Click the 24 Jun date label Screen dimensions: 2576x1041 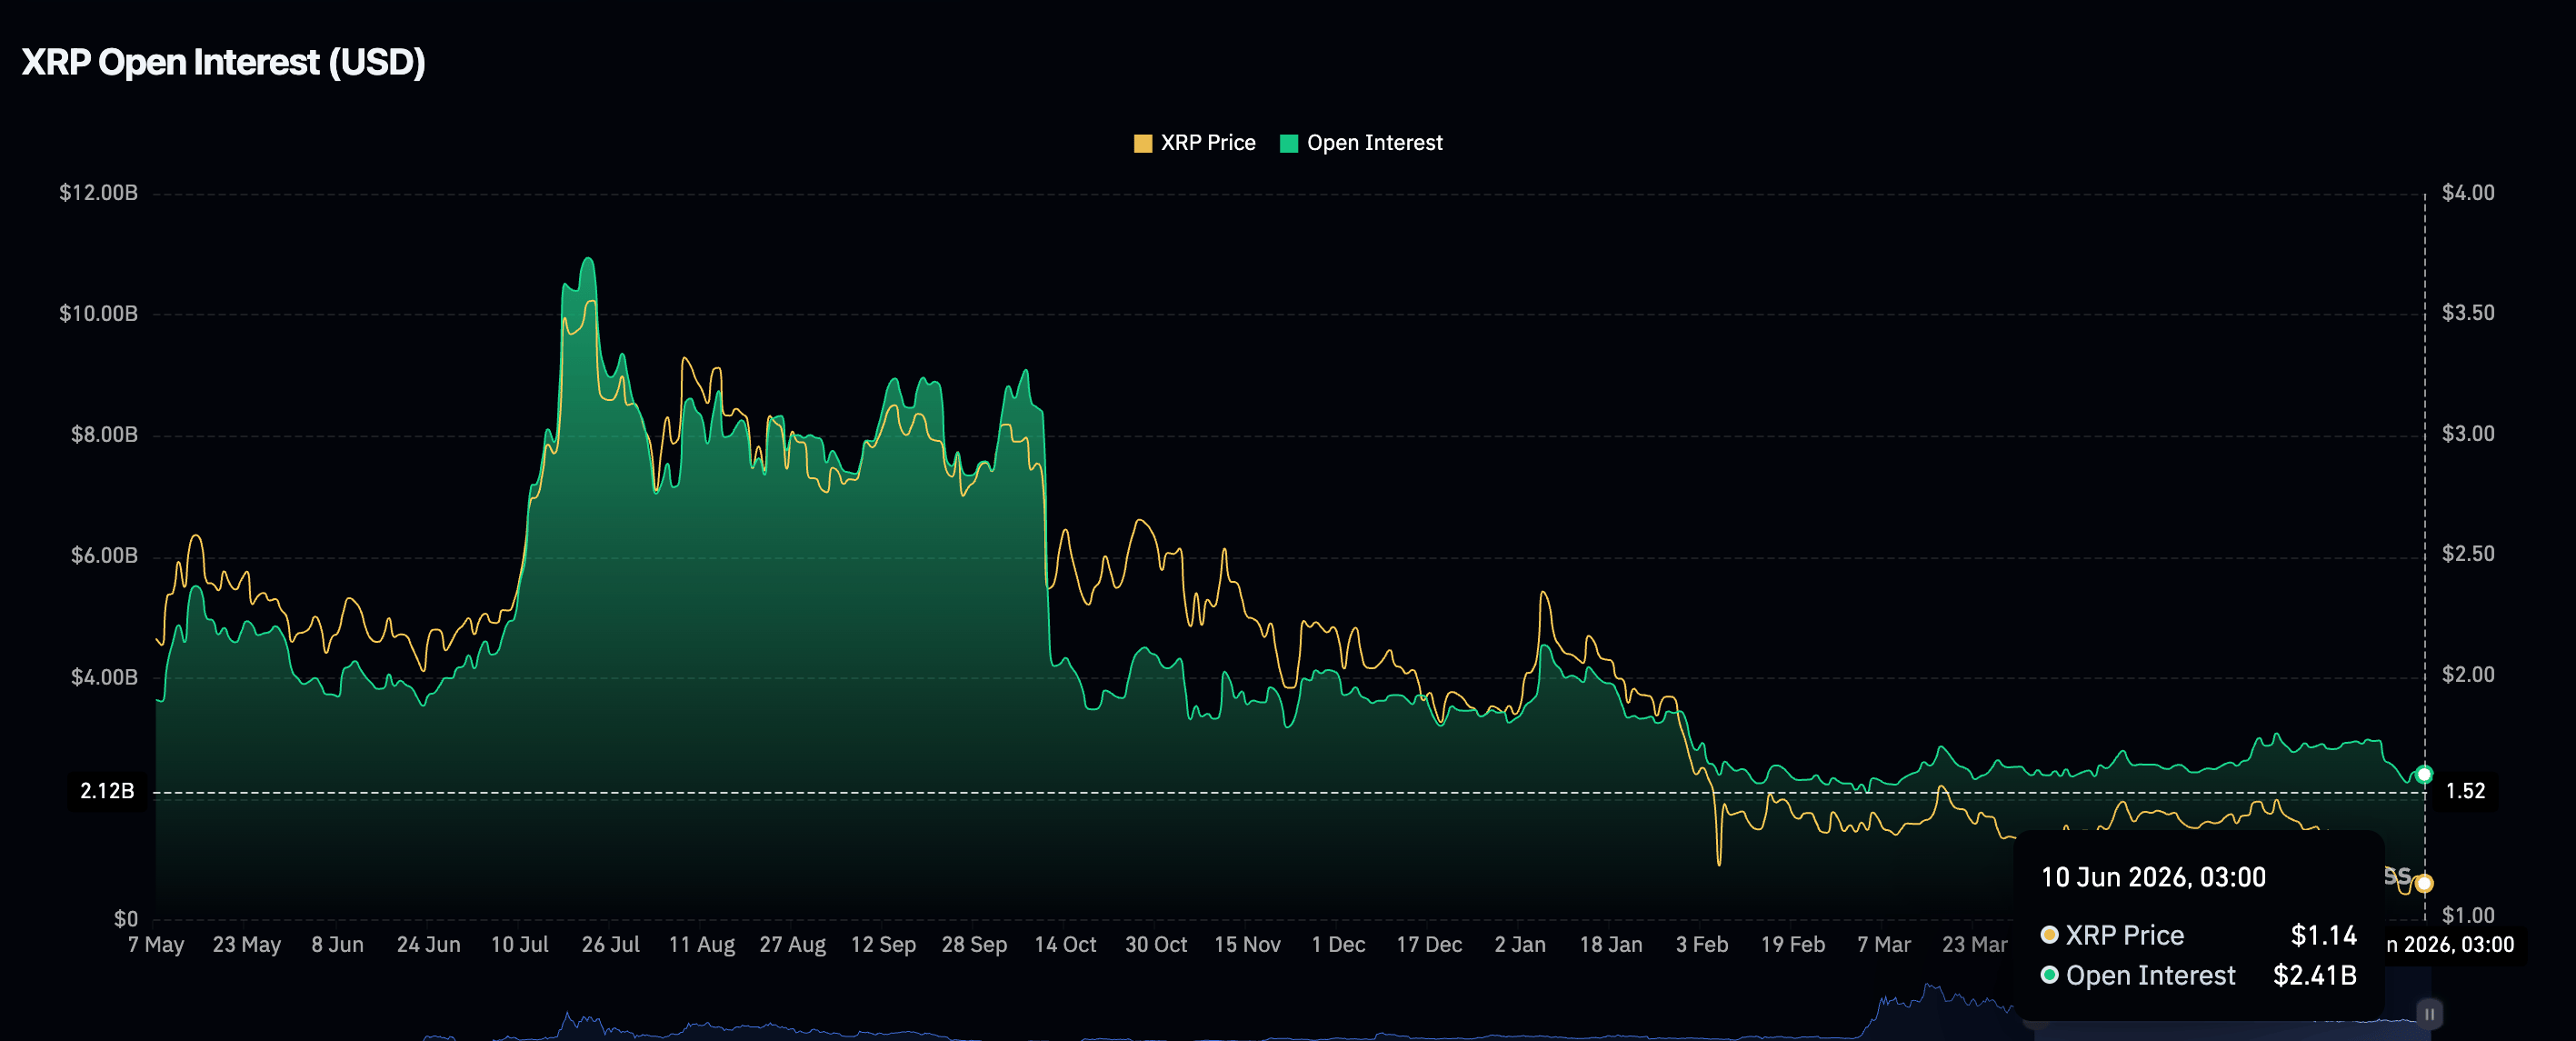click(429, 944)
